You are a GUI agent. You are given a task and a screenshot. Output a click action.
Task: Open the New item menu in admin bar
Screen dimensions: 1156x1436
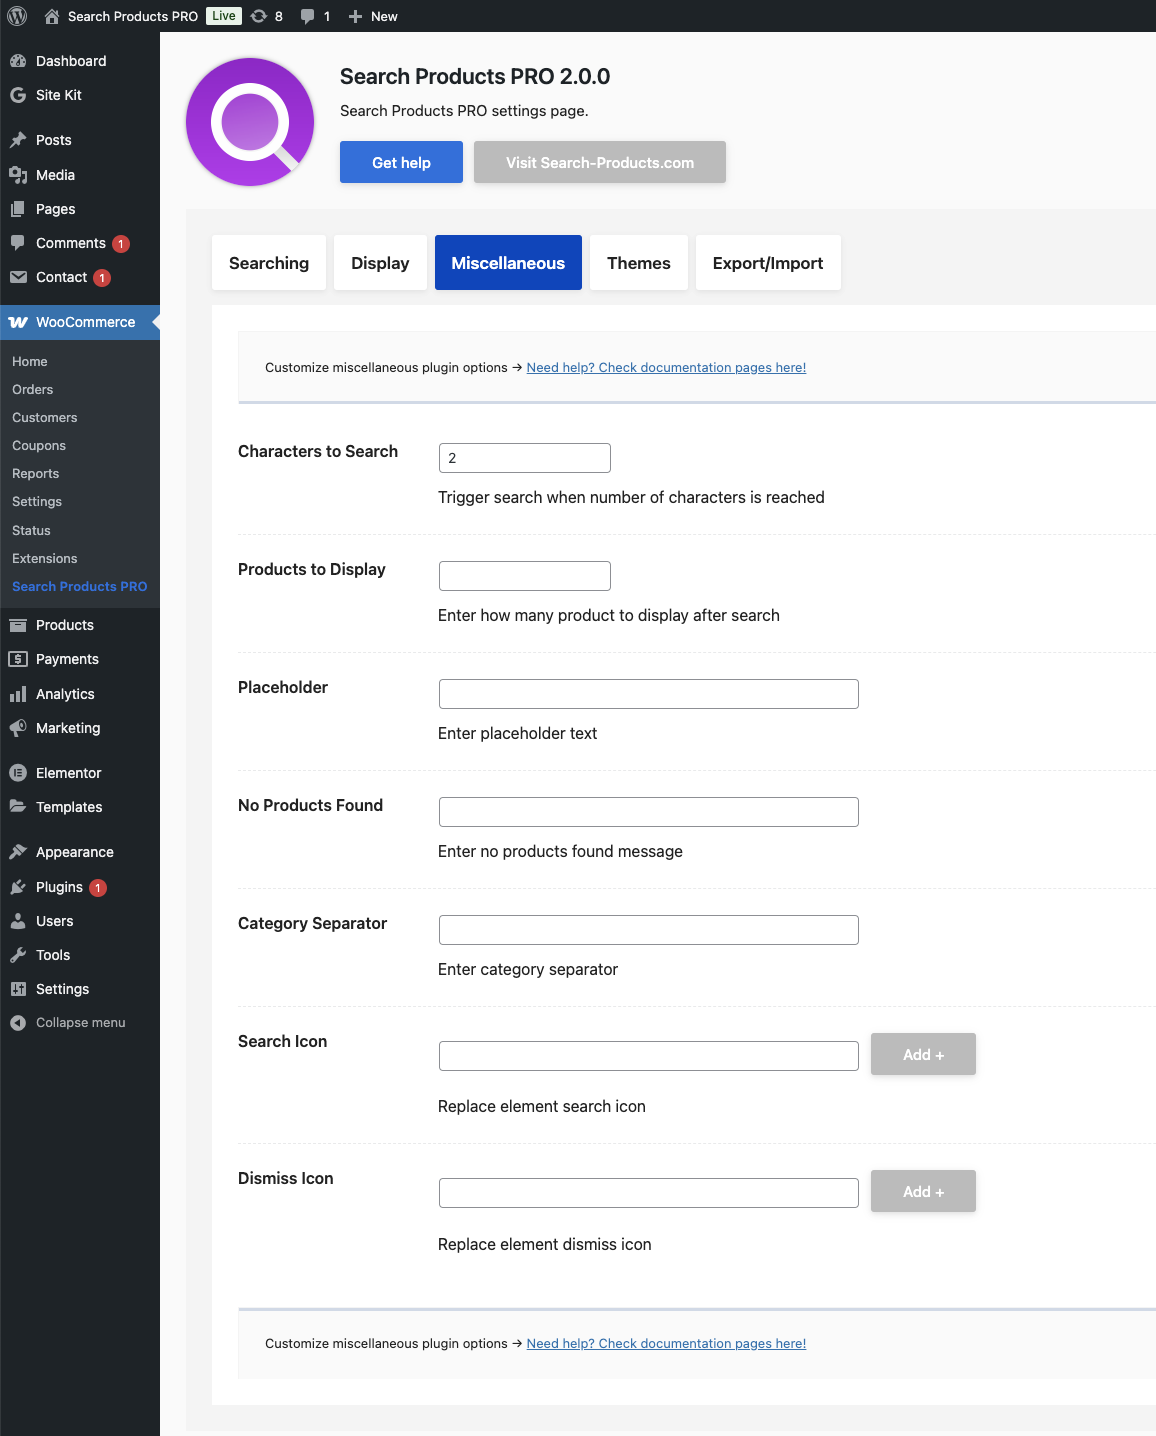[x=371, y=16]
